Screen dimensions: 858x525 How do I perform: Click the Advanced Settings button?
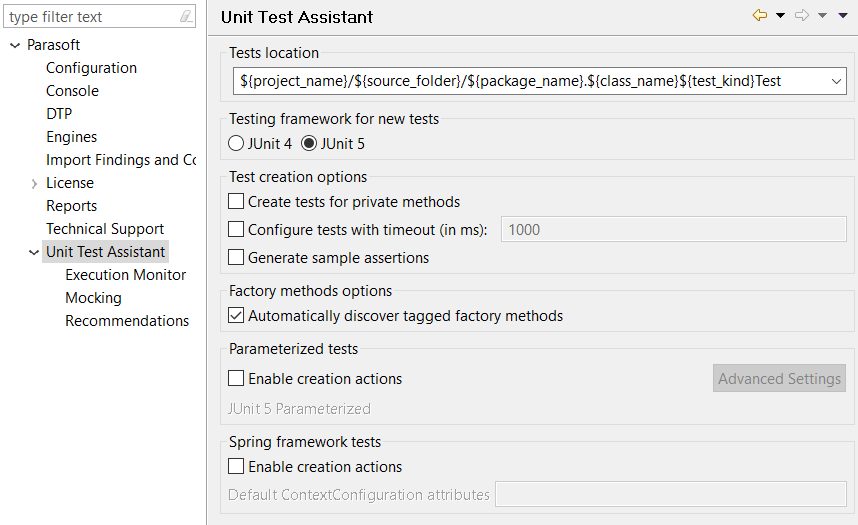(x=779, y=378)
